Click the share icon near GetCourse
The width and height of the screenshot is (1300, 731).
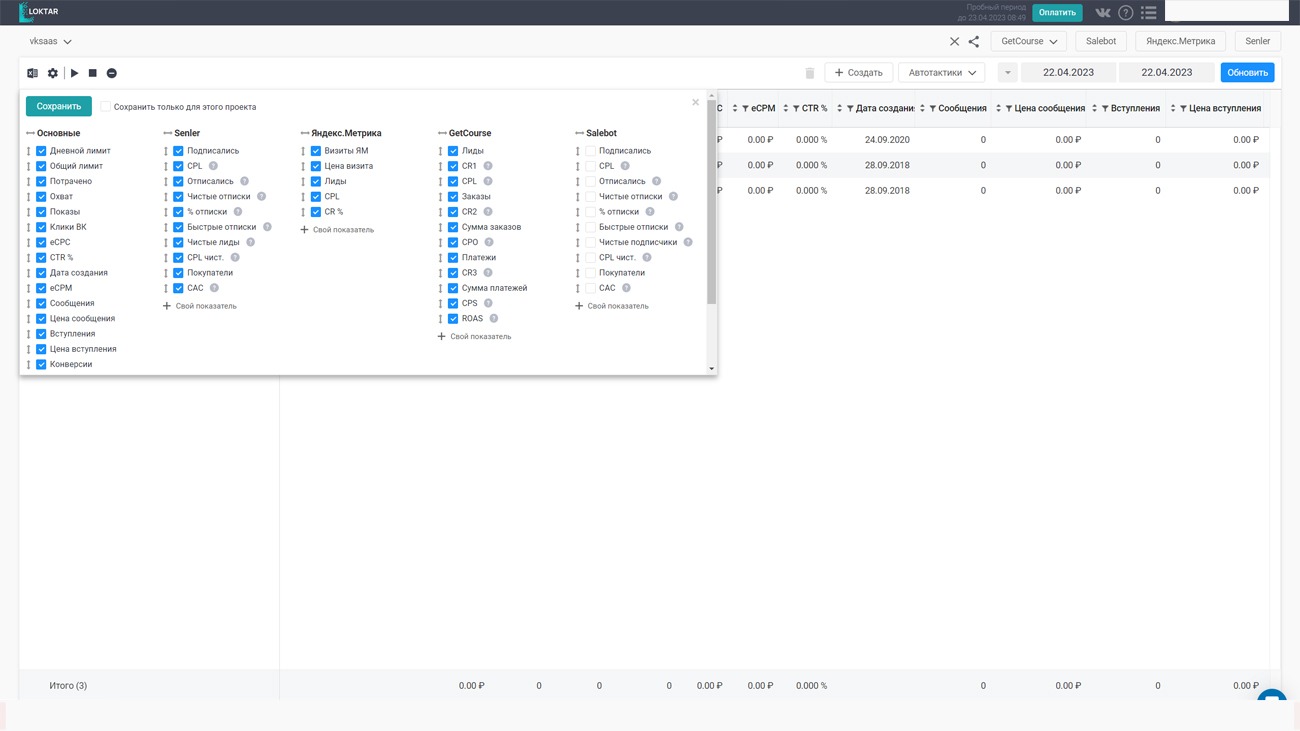pyautogui.click(x=973, y=42)
